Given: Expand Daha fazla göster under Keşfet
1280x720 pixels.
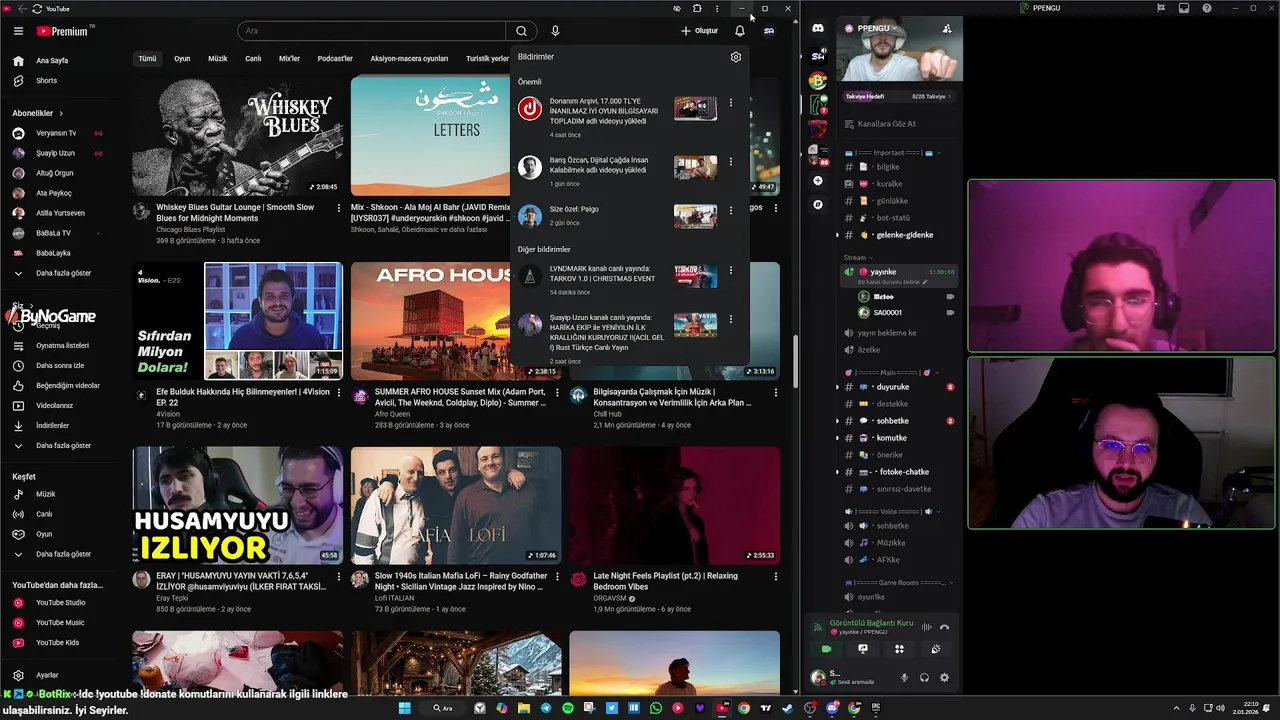Looking at the screenshot, I should point(65,554).
